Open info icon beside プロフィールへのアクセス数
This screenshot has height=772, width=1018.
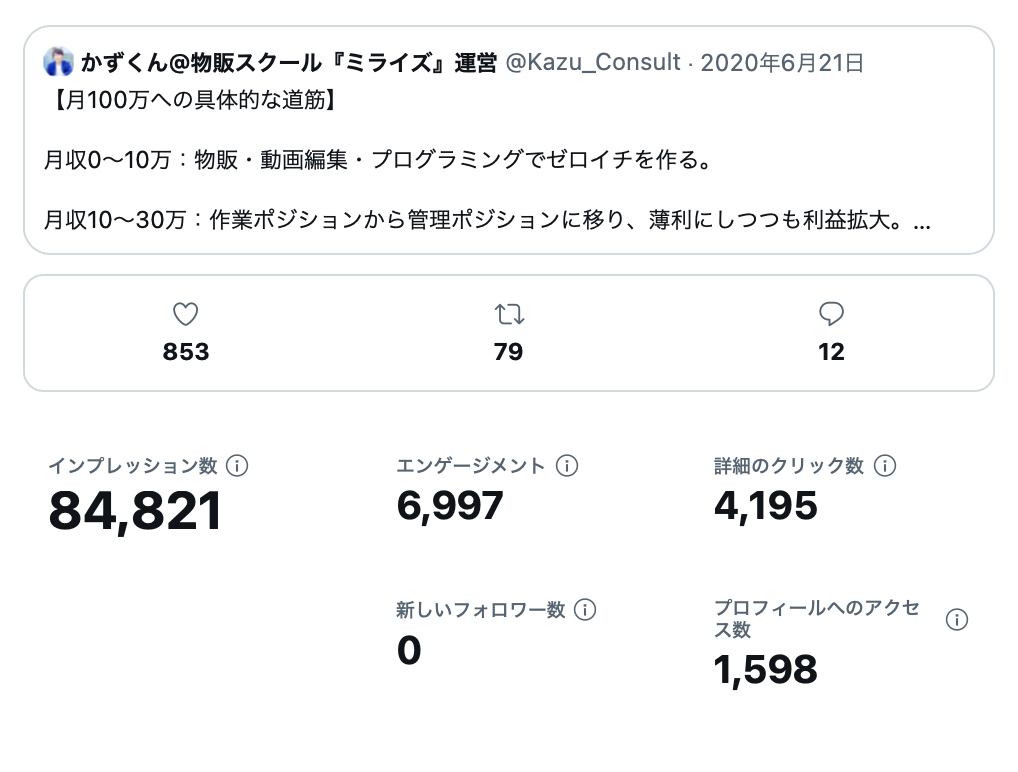[956, 619]
